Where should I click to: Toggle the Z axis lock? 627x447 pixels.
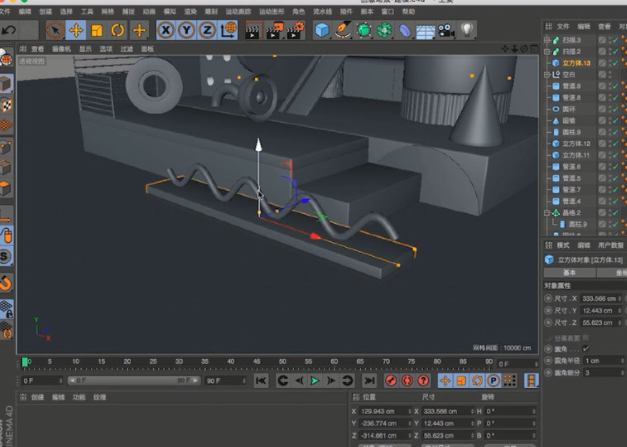207,30
